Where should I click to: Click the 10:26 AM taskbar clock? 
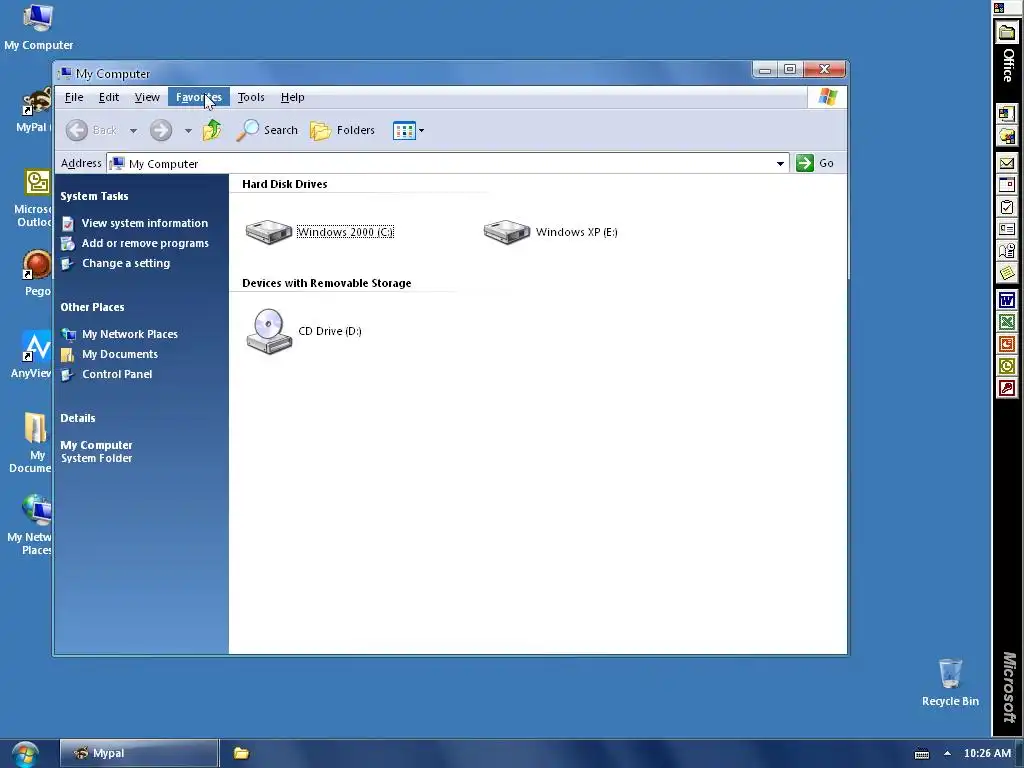[987, 753]
